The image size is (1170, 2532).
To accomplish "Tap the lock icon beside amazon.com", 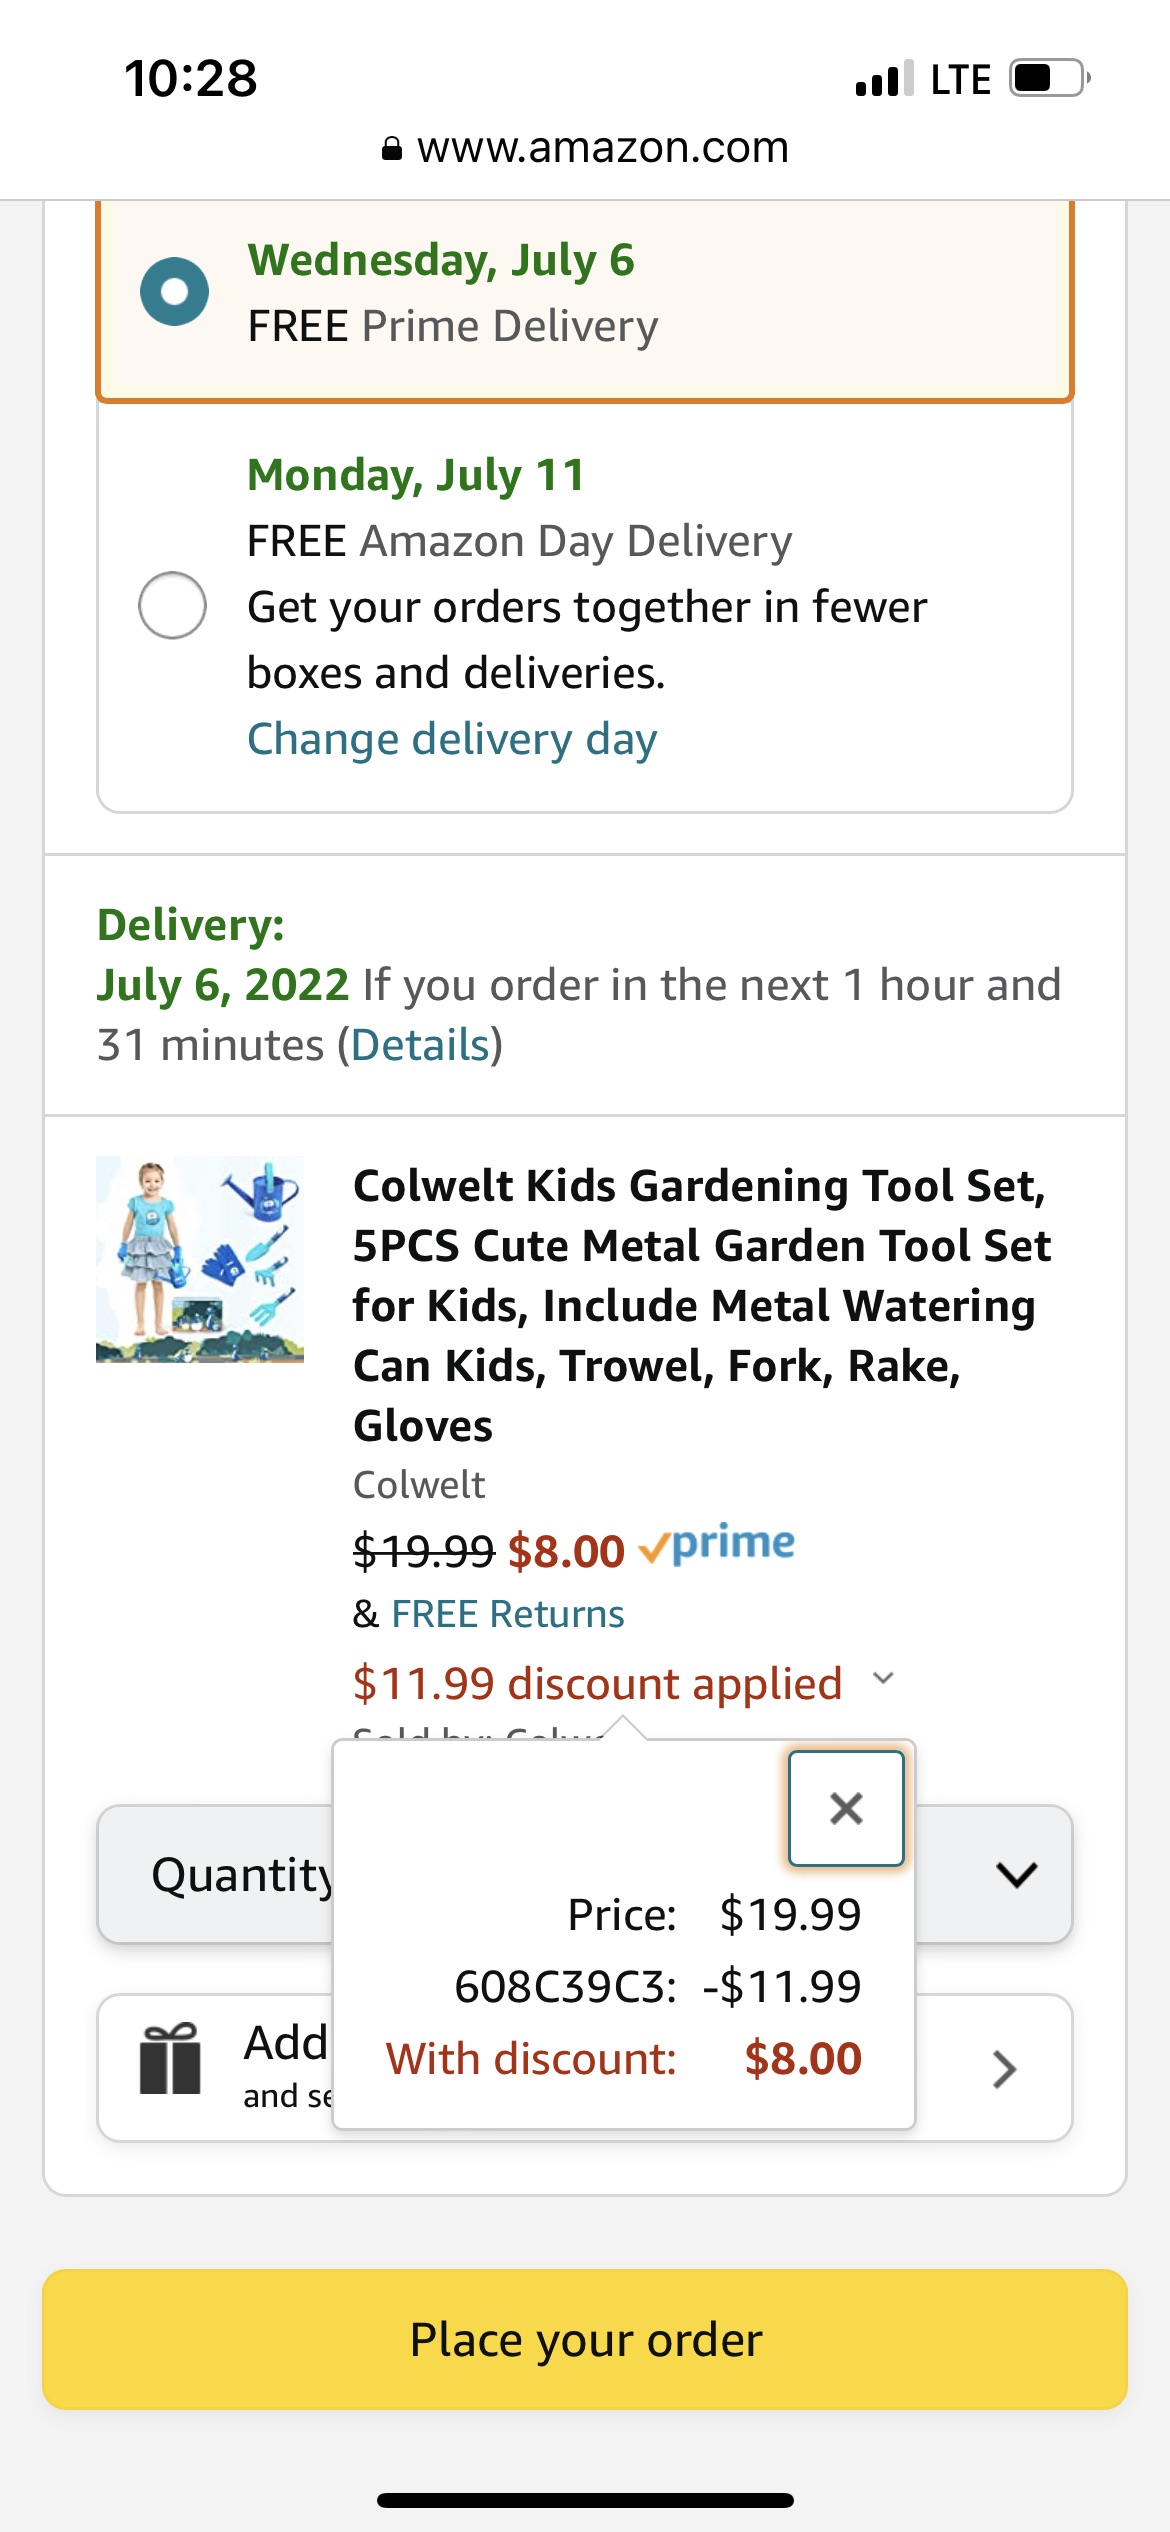I will pos(392,149).
